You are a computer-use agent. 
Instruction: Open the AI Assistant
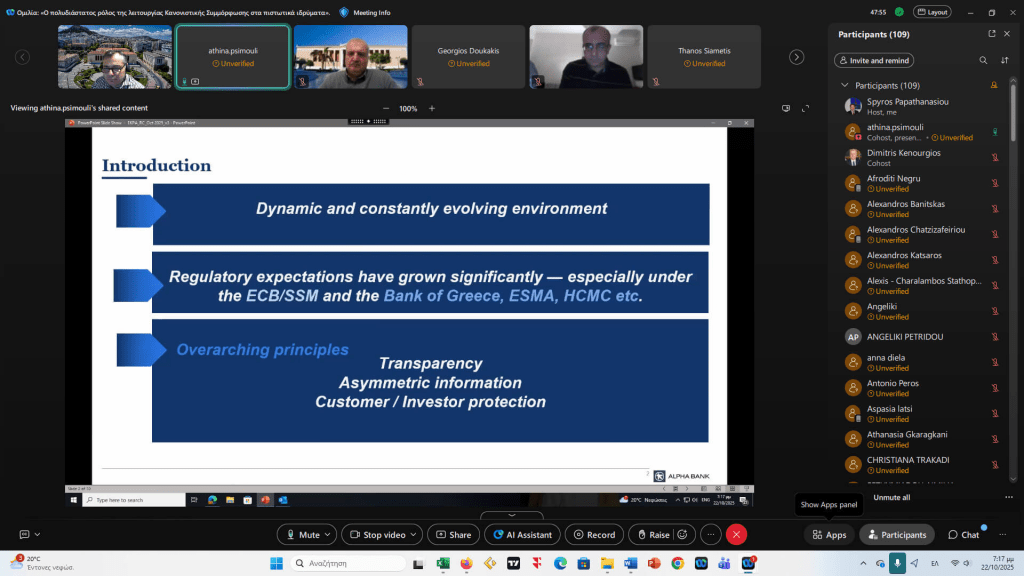522,535
